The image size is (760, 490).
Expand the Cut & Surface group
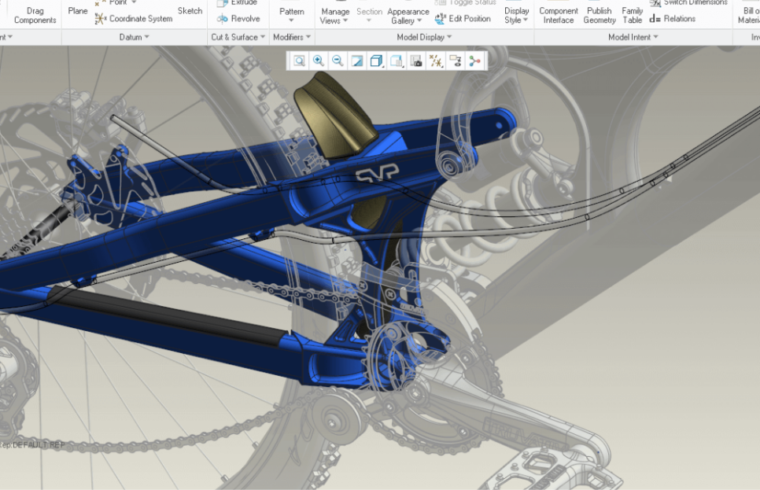click(238, 37)
